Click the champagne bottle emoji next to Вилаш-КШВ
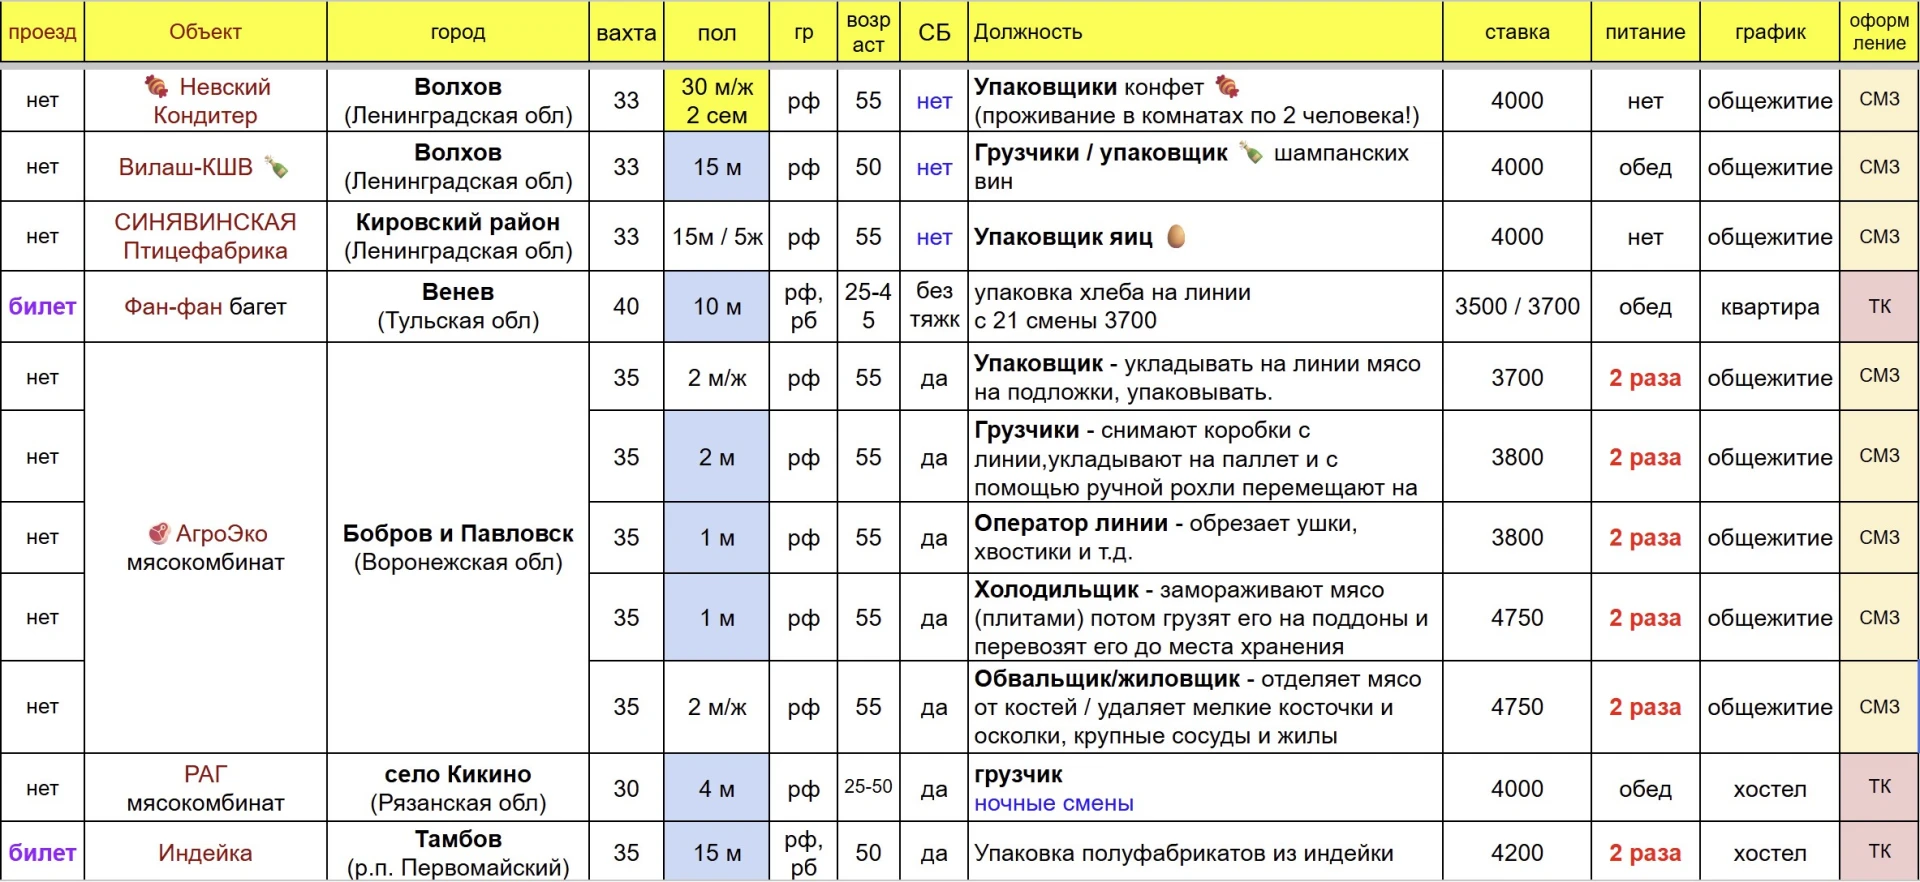The width and height of the screenshot is (1920, 882). pos(276,167)
